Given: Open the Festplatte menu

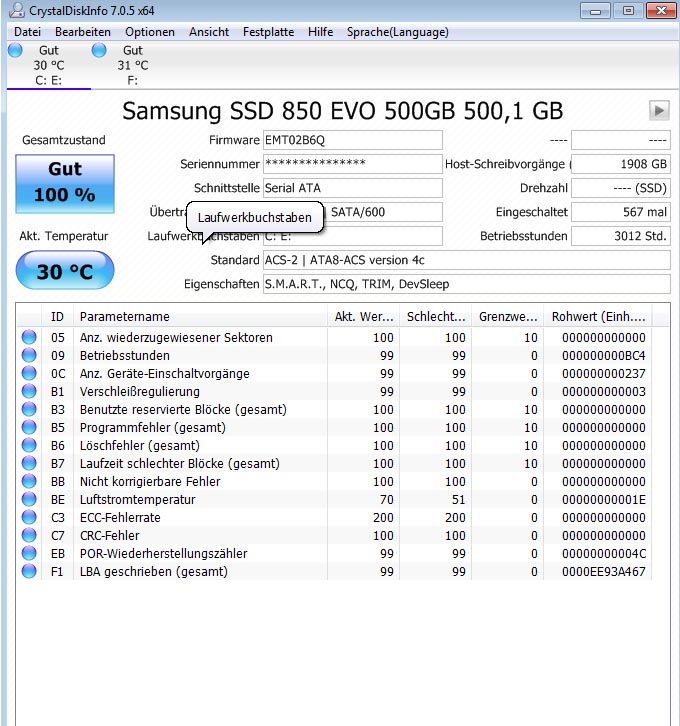Looking at the screenshot, I should (x=268, y=32).
